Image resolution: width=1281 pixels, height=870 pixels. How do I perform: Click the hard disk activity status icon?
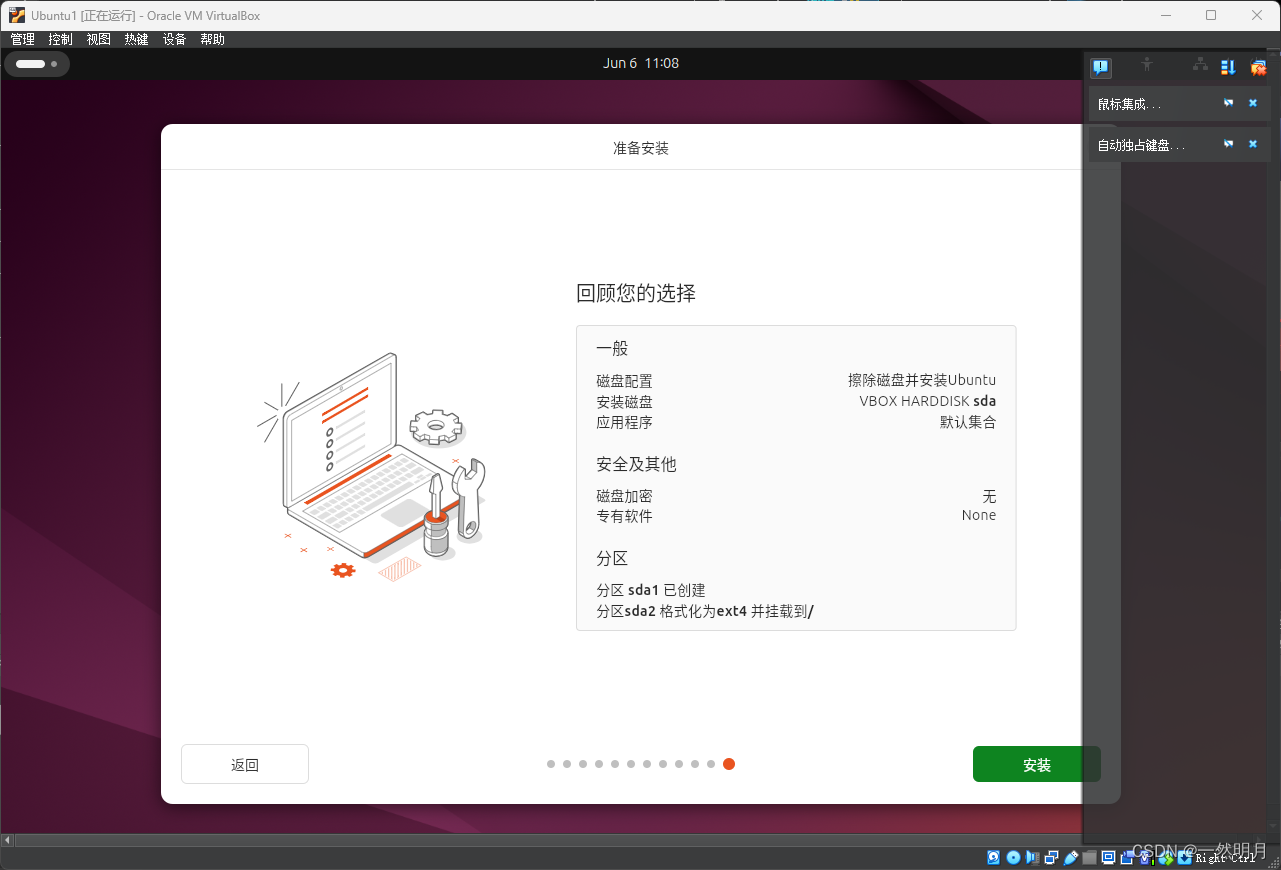coord(993,857)
